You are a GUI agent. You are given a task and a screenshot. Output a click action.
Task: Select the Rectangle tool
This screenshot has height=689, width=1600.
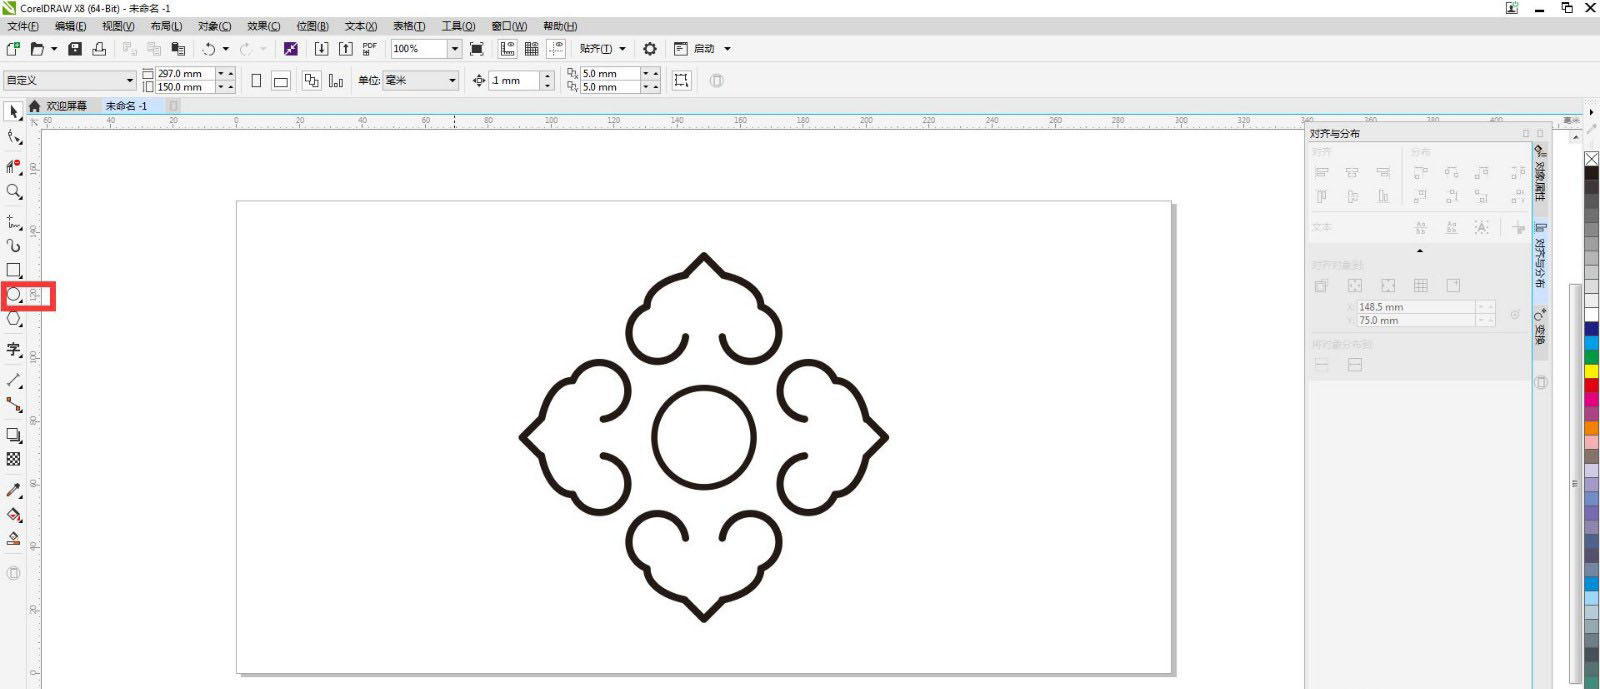pyautogui.click(x=14, y=270)
